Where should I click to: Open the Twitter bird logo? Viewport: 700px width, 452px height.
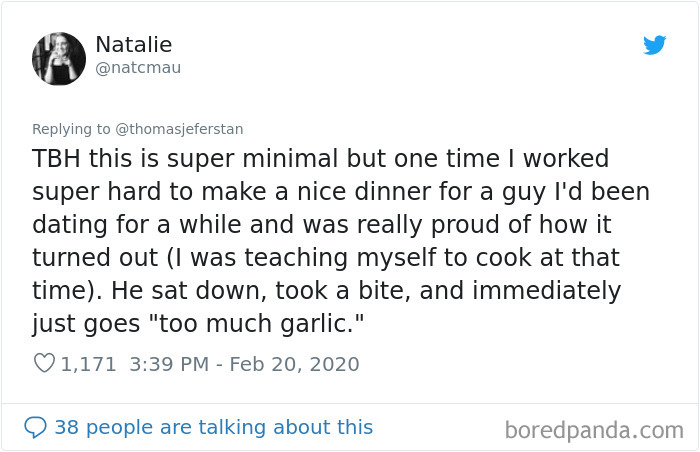click(654, 46)
